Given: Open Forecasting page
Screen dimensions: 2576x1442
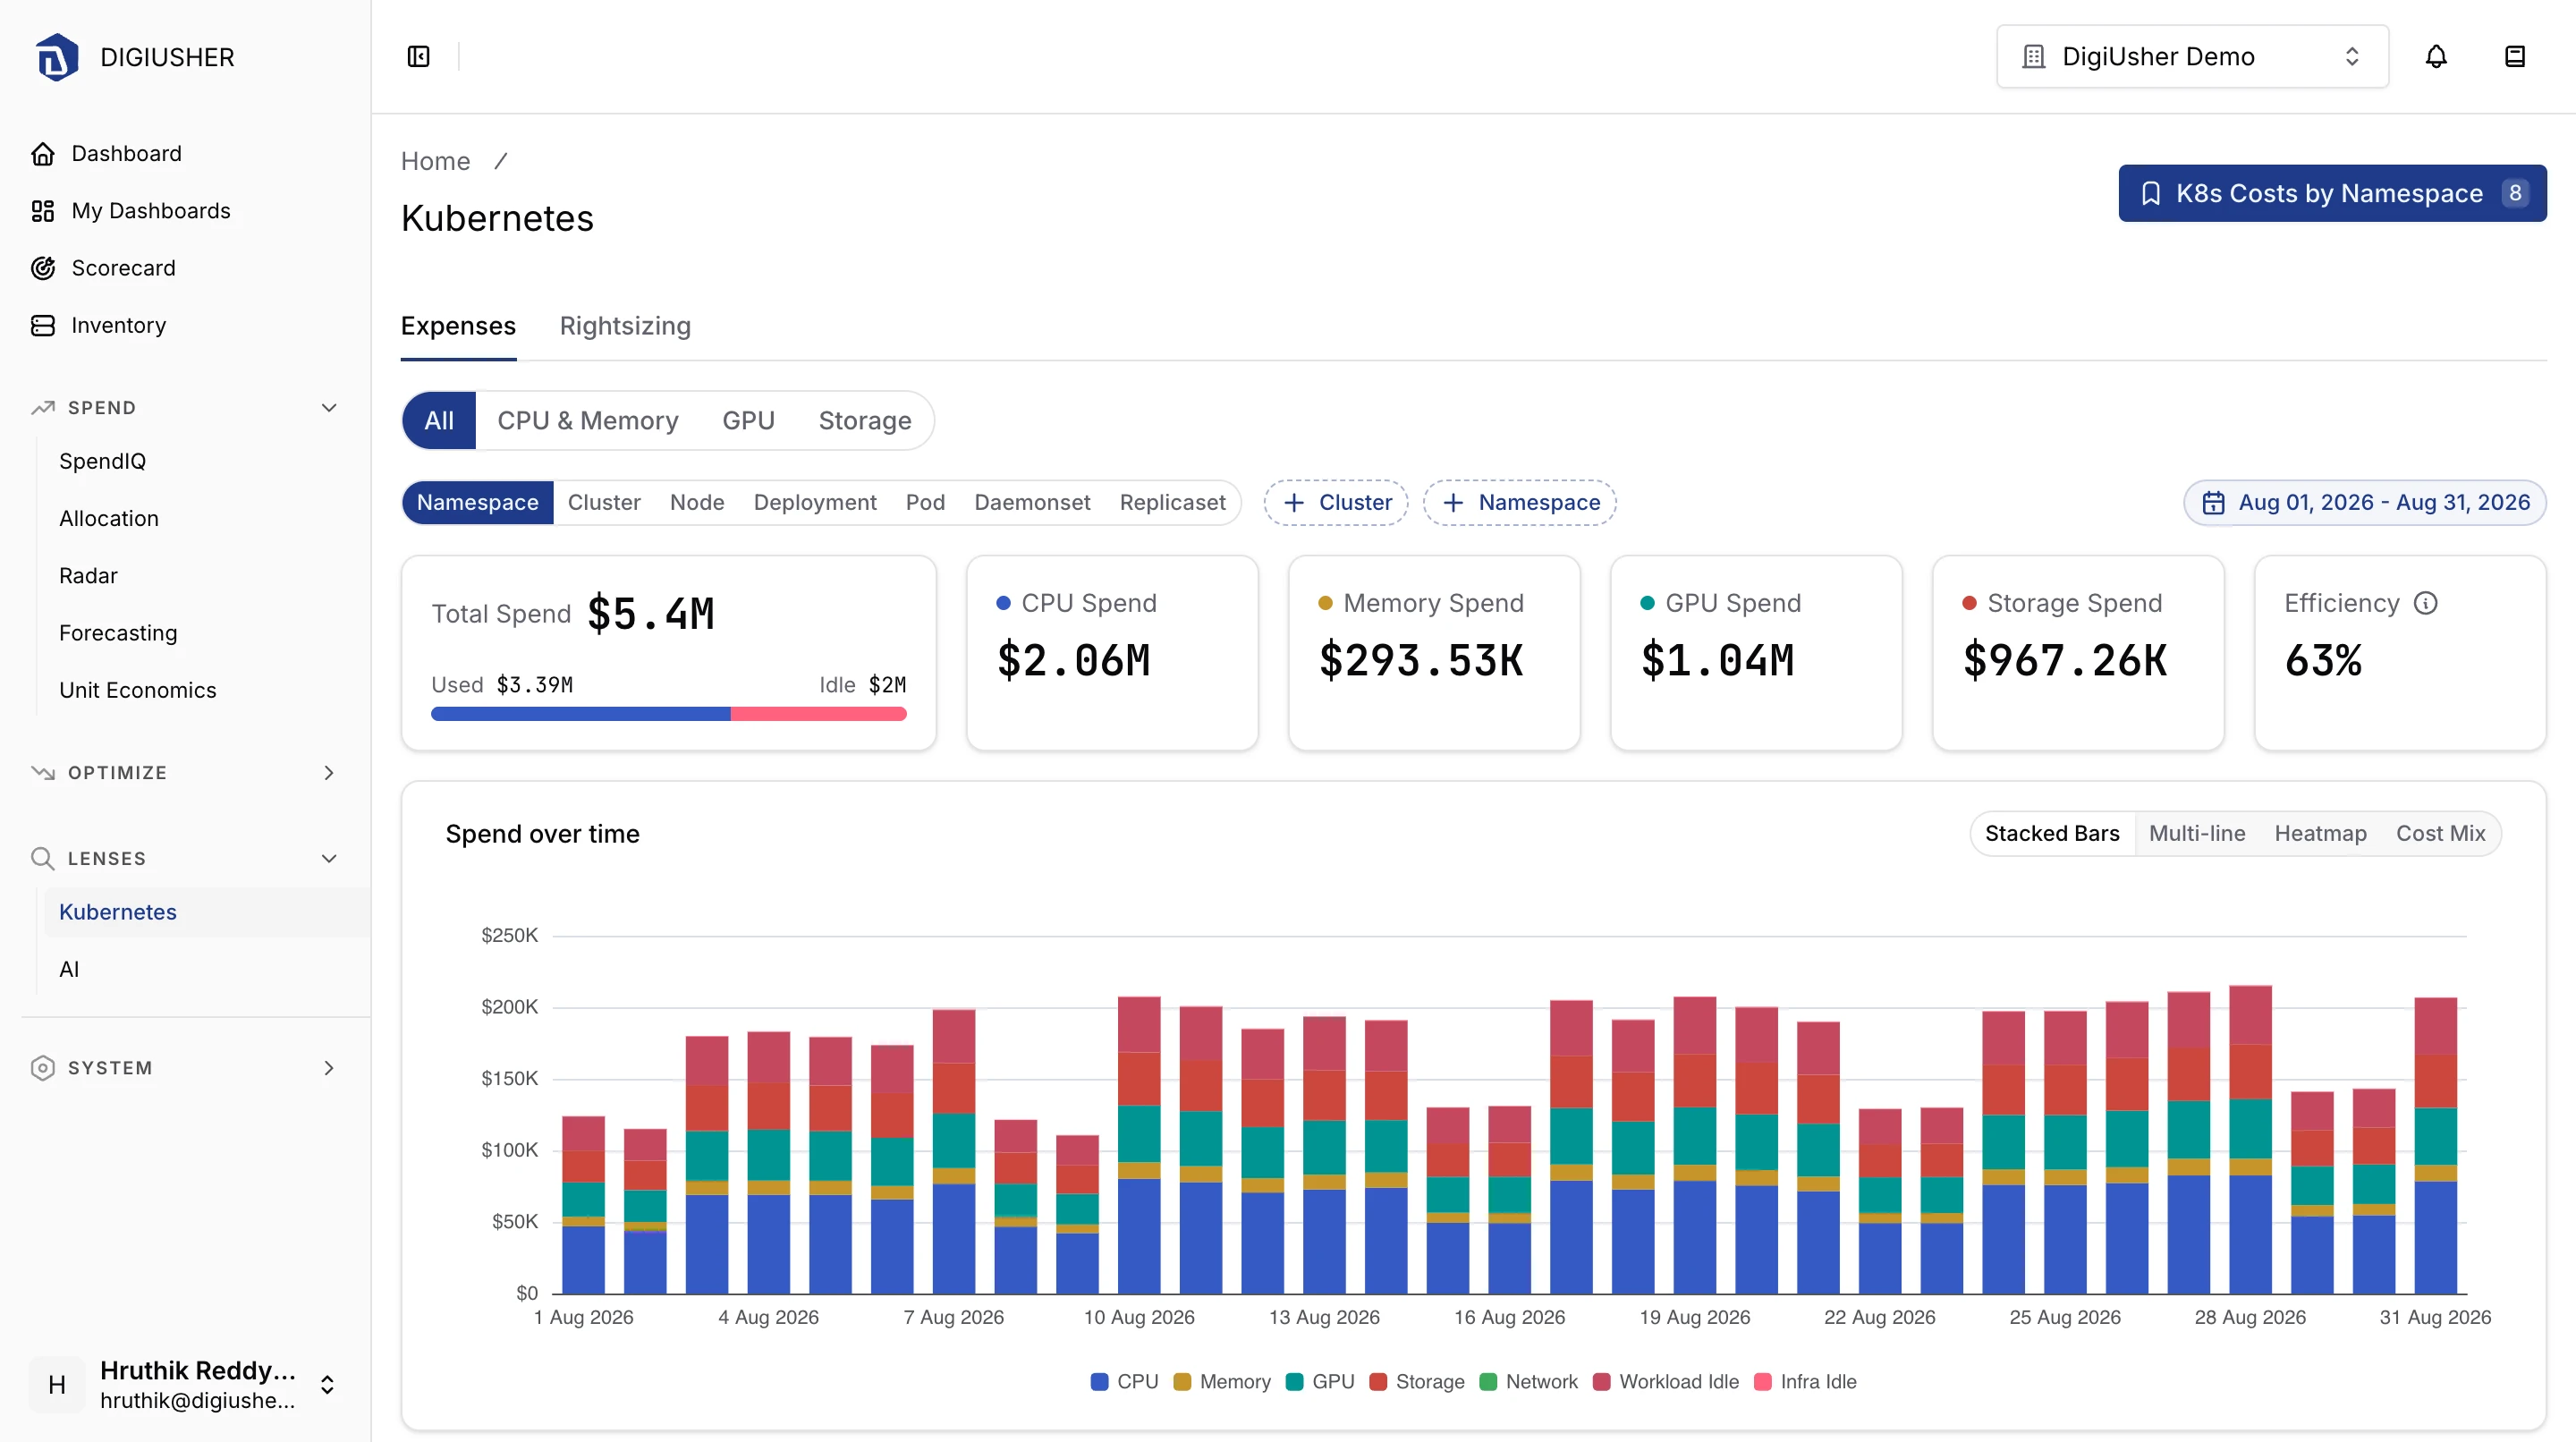Looking at the screenshot, I should [118, 633].
